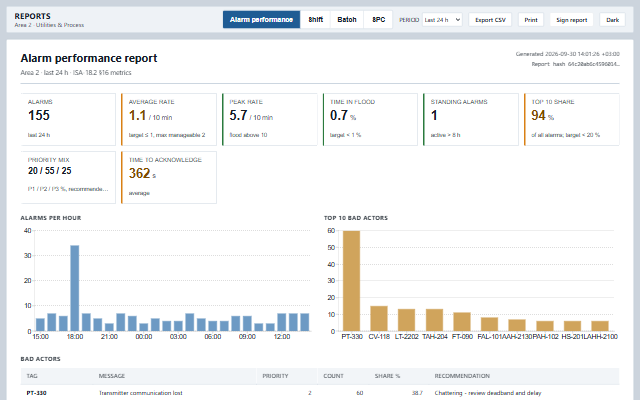Click the BAD ACTORS table section title
This screenshot has width=640, height=400.
click(x=40, y=359)
